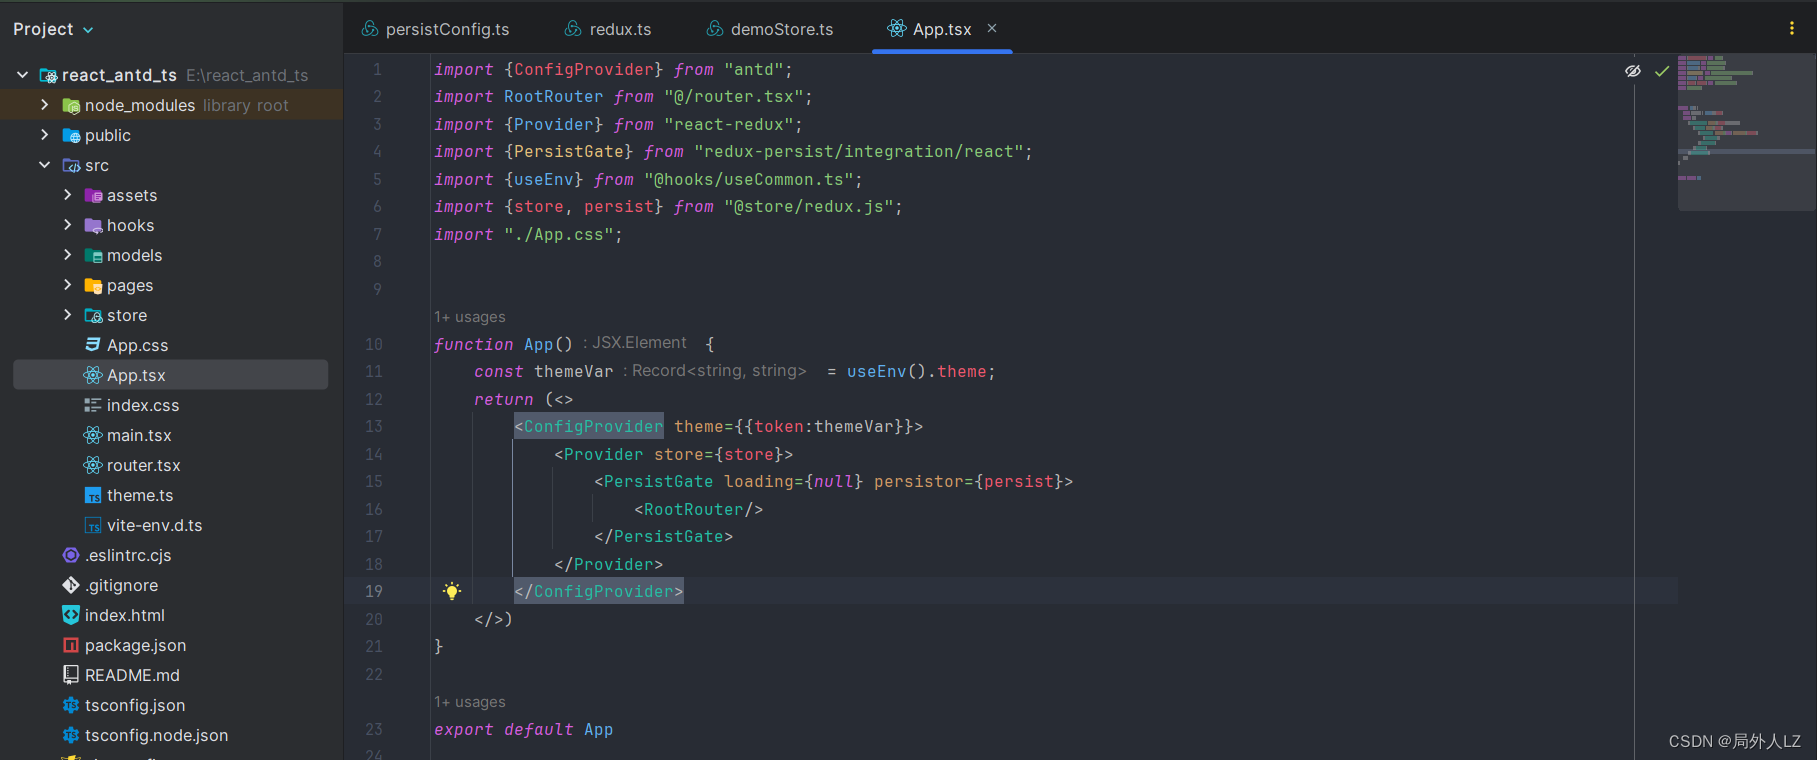This screenshot has height=760, width=1817.
Task: Click the README.md file icon
Action: [x=71, y=675]
